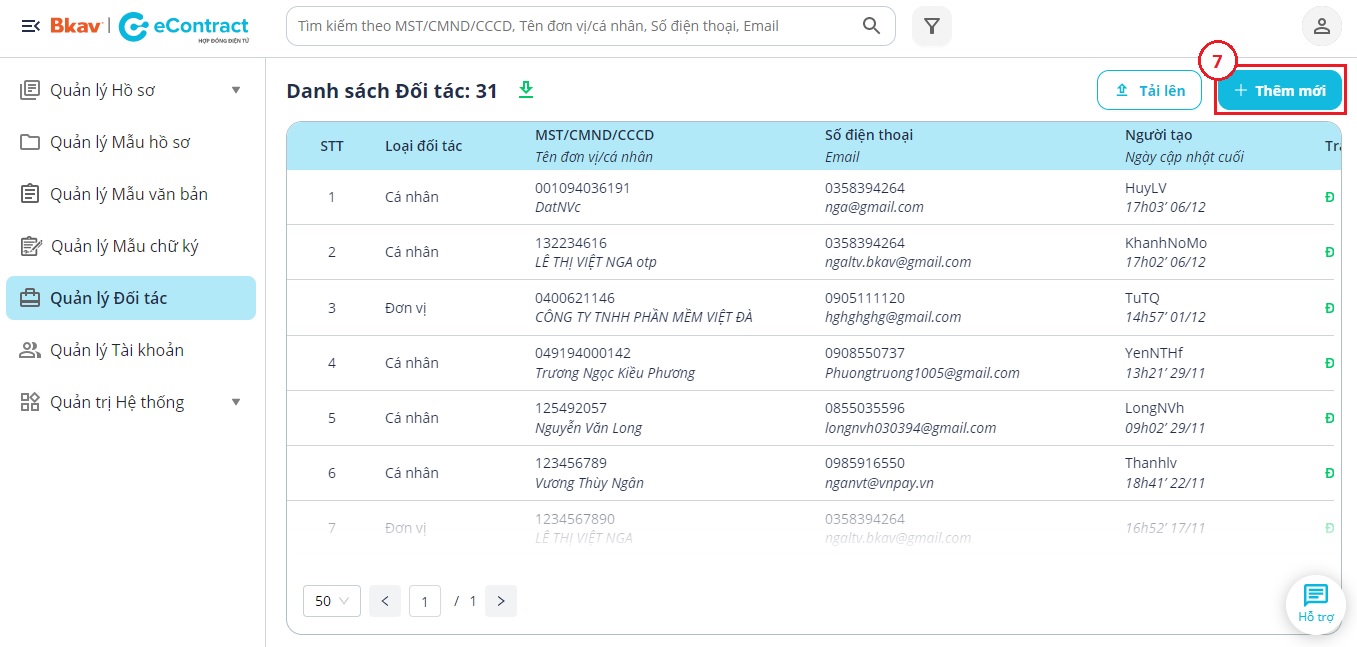Download the partner list via green arrow

(526, 90)
